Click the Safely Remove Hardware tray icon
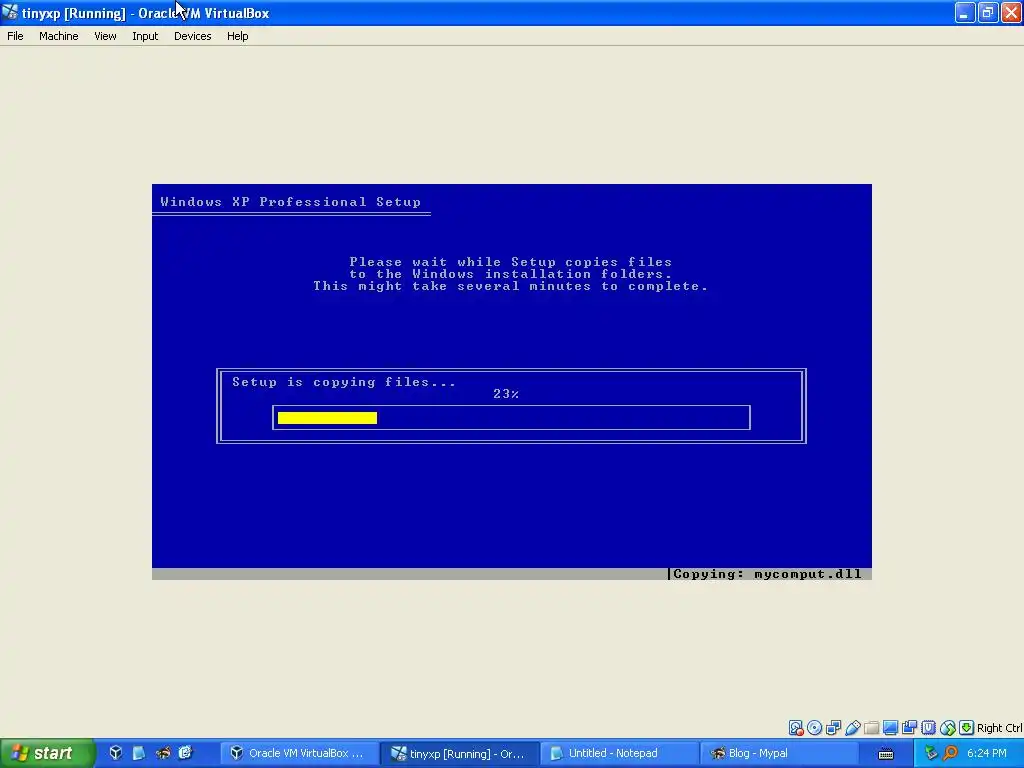 pos(931,753)
